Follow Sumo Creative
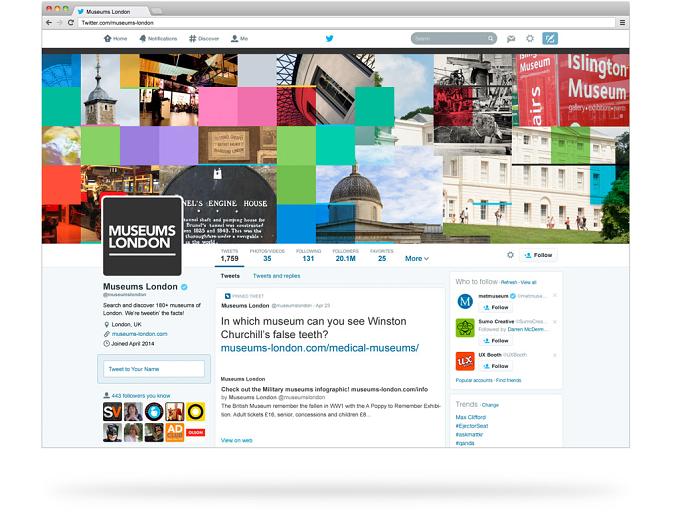This screenshot has width=680, height=510. tap(495, 341)
